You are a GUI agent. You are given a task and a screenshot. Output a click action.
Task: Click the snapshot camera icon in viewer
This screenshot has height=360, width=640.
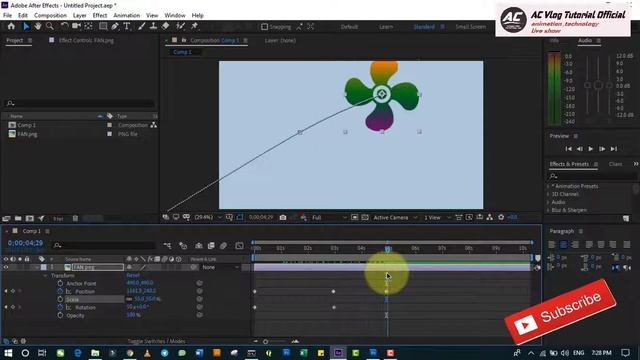(283, 218)
